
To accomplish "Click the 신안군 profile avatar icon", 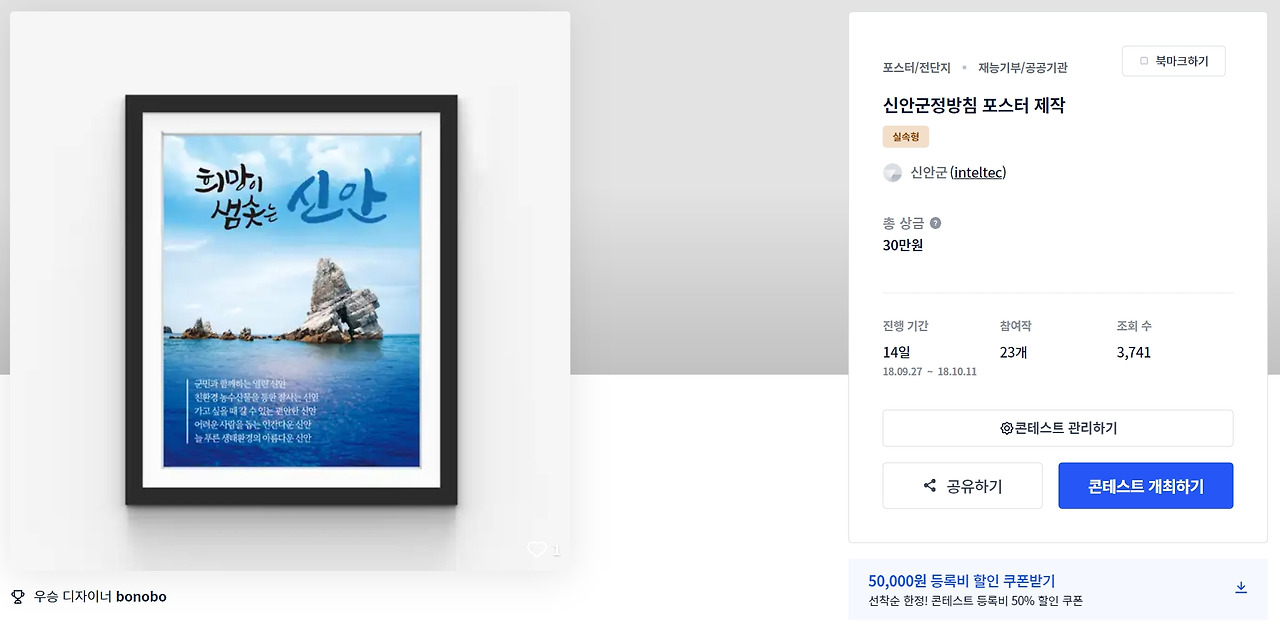I will (x=892, y=173).
